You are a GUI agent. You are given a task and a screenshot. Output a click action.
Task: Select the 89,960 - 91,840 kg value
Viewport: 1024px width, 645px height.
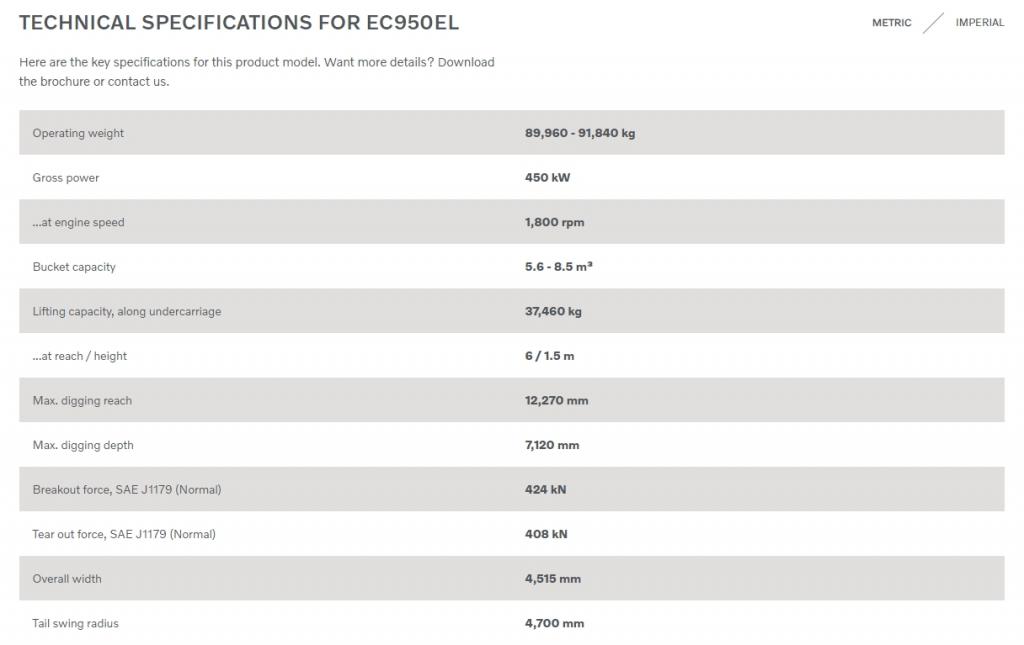(580, 133)
